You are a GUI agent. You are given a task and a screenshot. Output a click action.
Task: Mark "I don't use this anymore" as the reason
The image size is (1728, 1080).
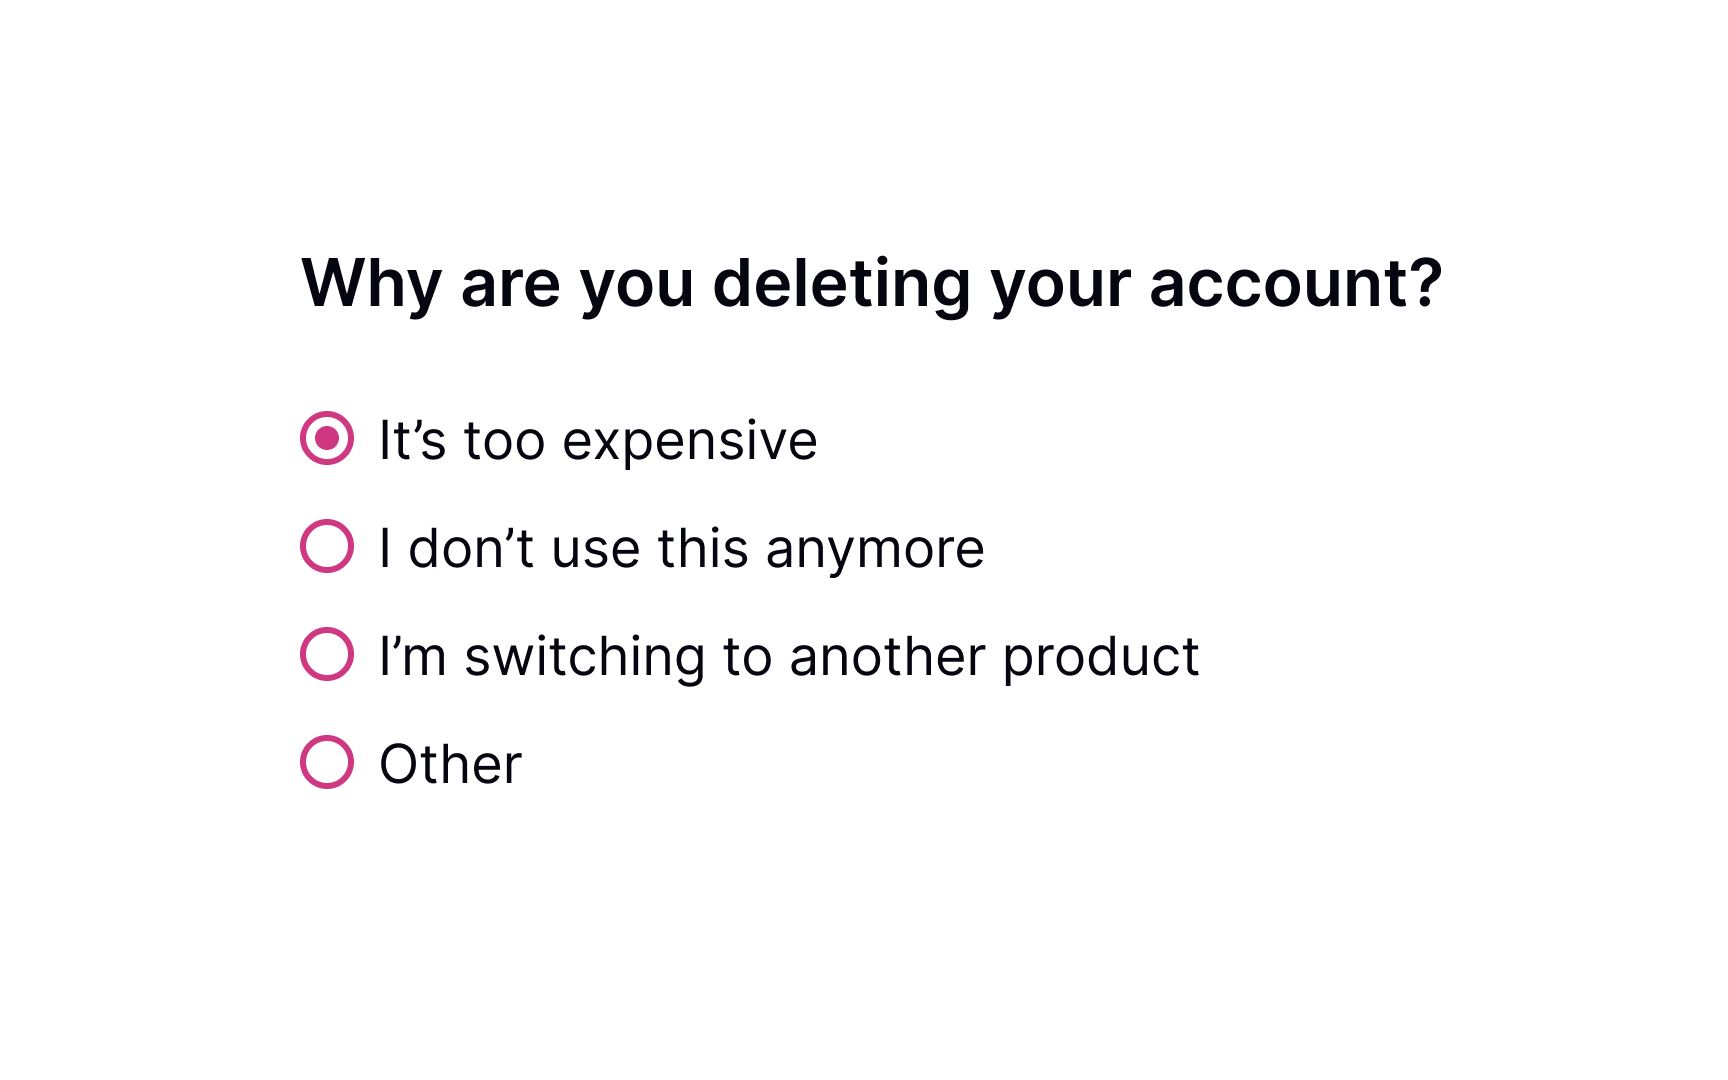tap(327, 546)
